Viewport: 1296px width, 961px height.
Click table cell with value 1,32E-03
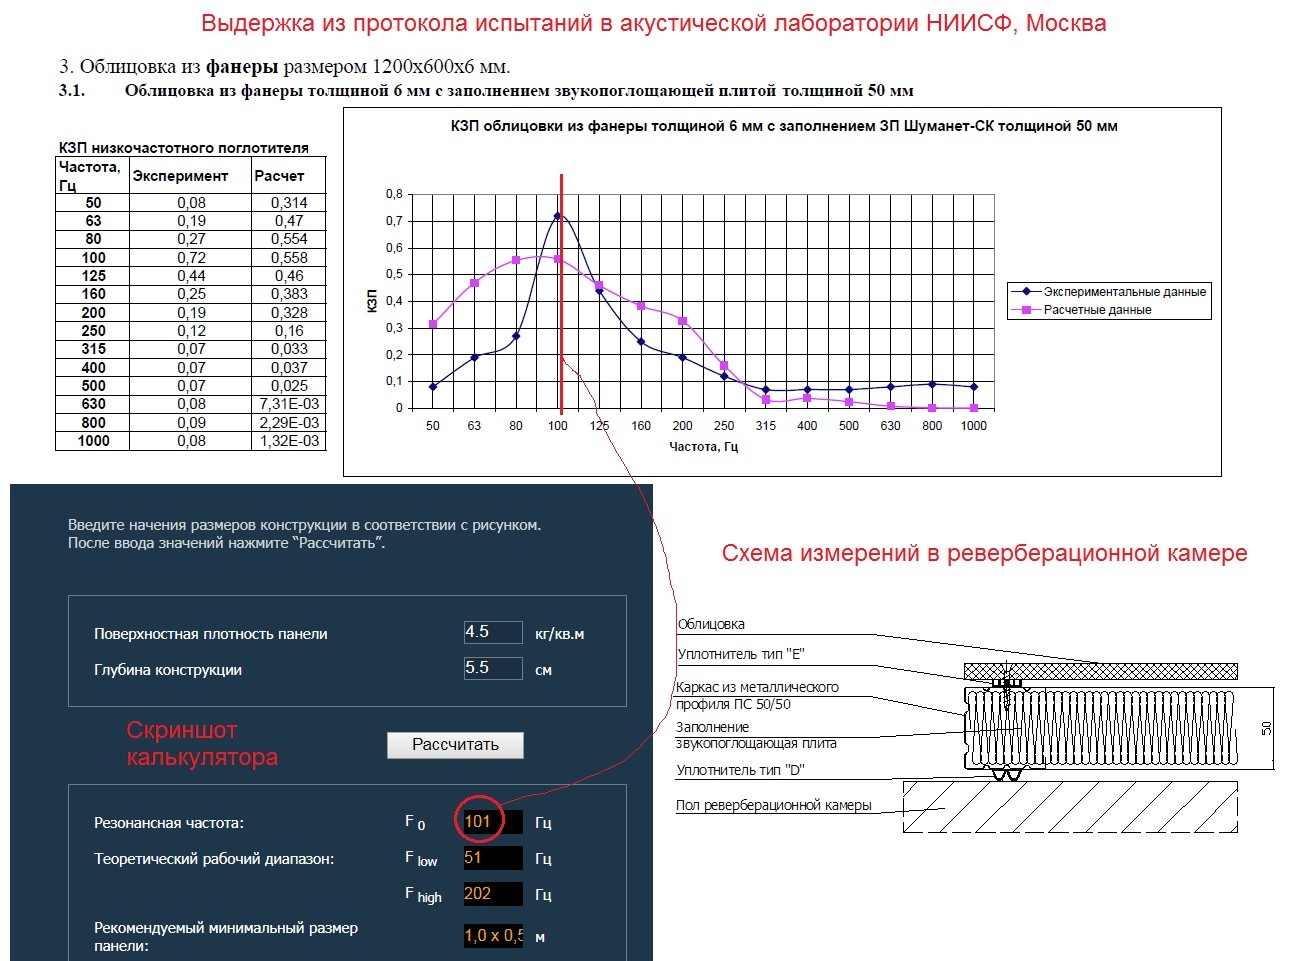click(x=288, y=441)
